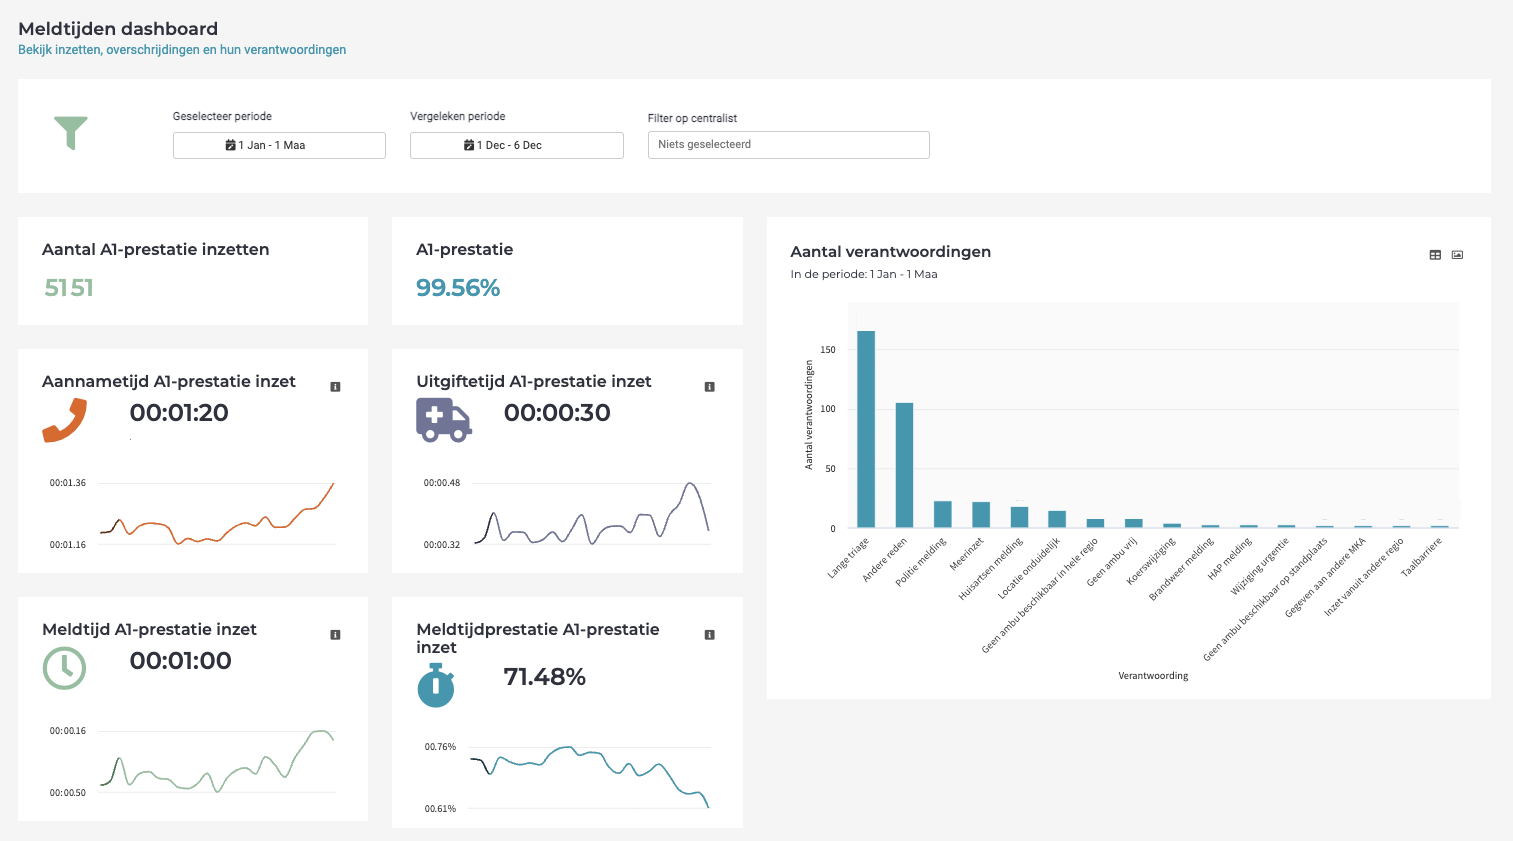Image resolution: width=1513 pixels, height=841 pixels.
Task: Click the 5151 inzetten value
Action: [x=69, y=288]
